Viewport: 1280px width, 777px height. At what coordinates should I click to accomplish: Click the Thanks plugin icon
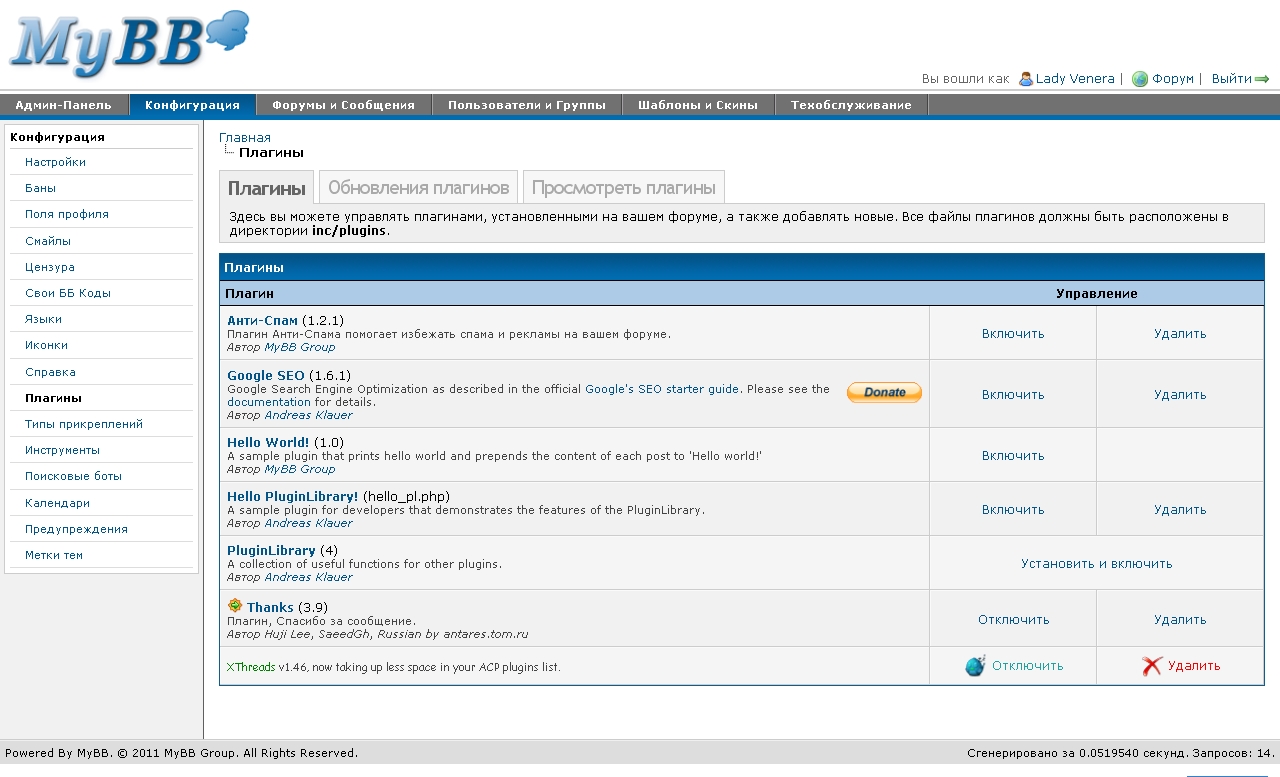[x=235, y=606]
